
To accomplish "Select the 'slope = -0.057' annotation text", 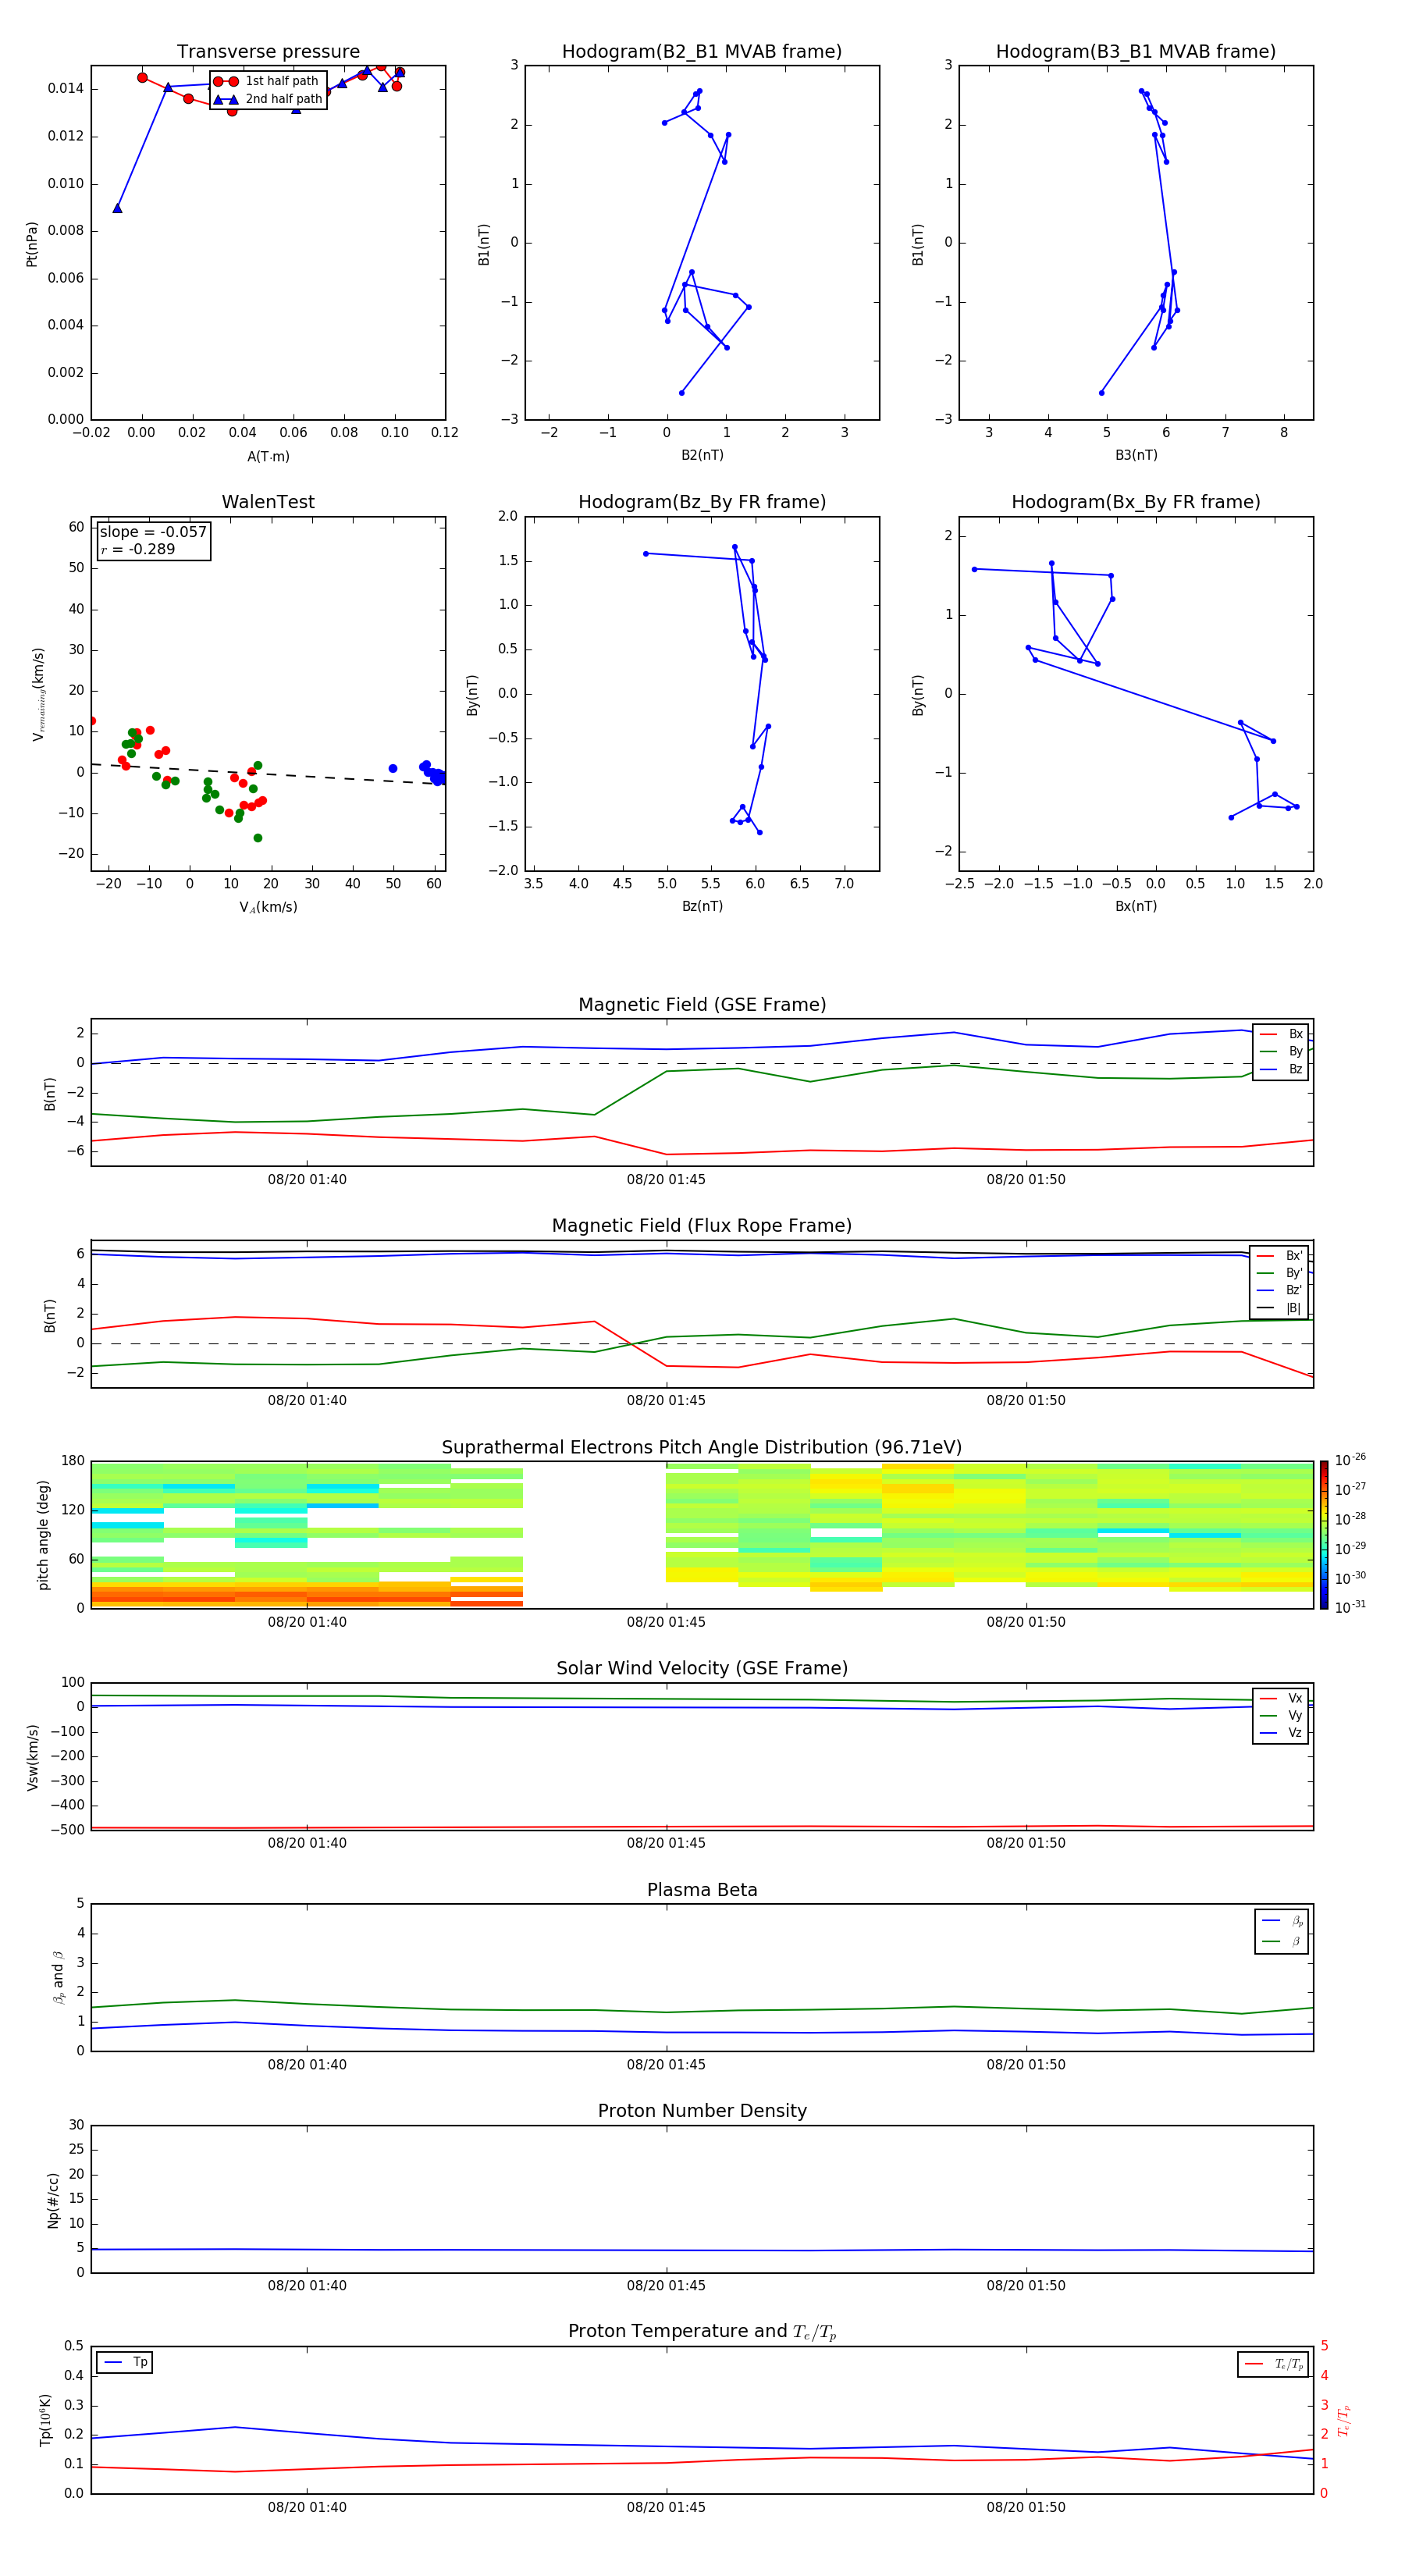I will pyautogui.click(x=153, y=532).
